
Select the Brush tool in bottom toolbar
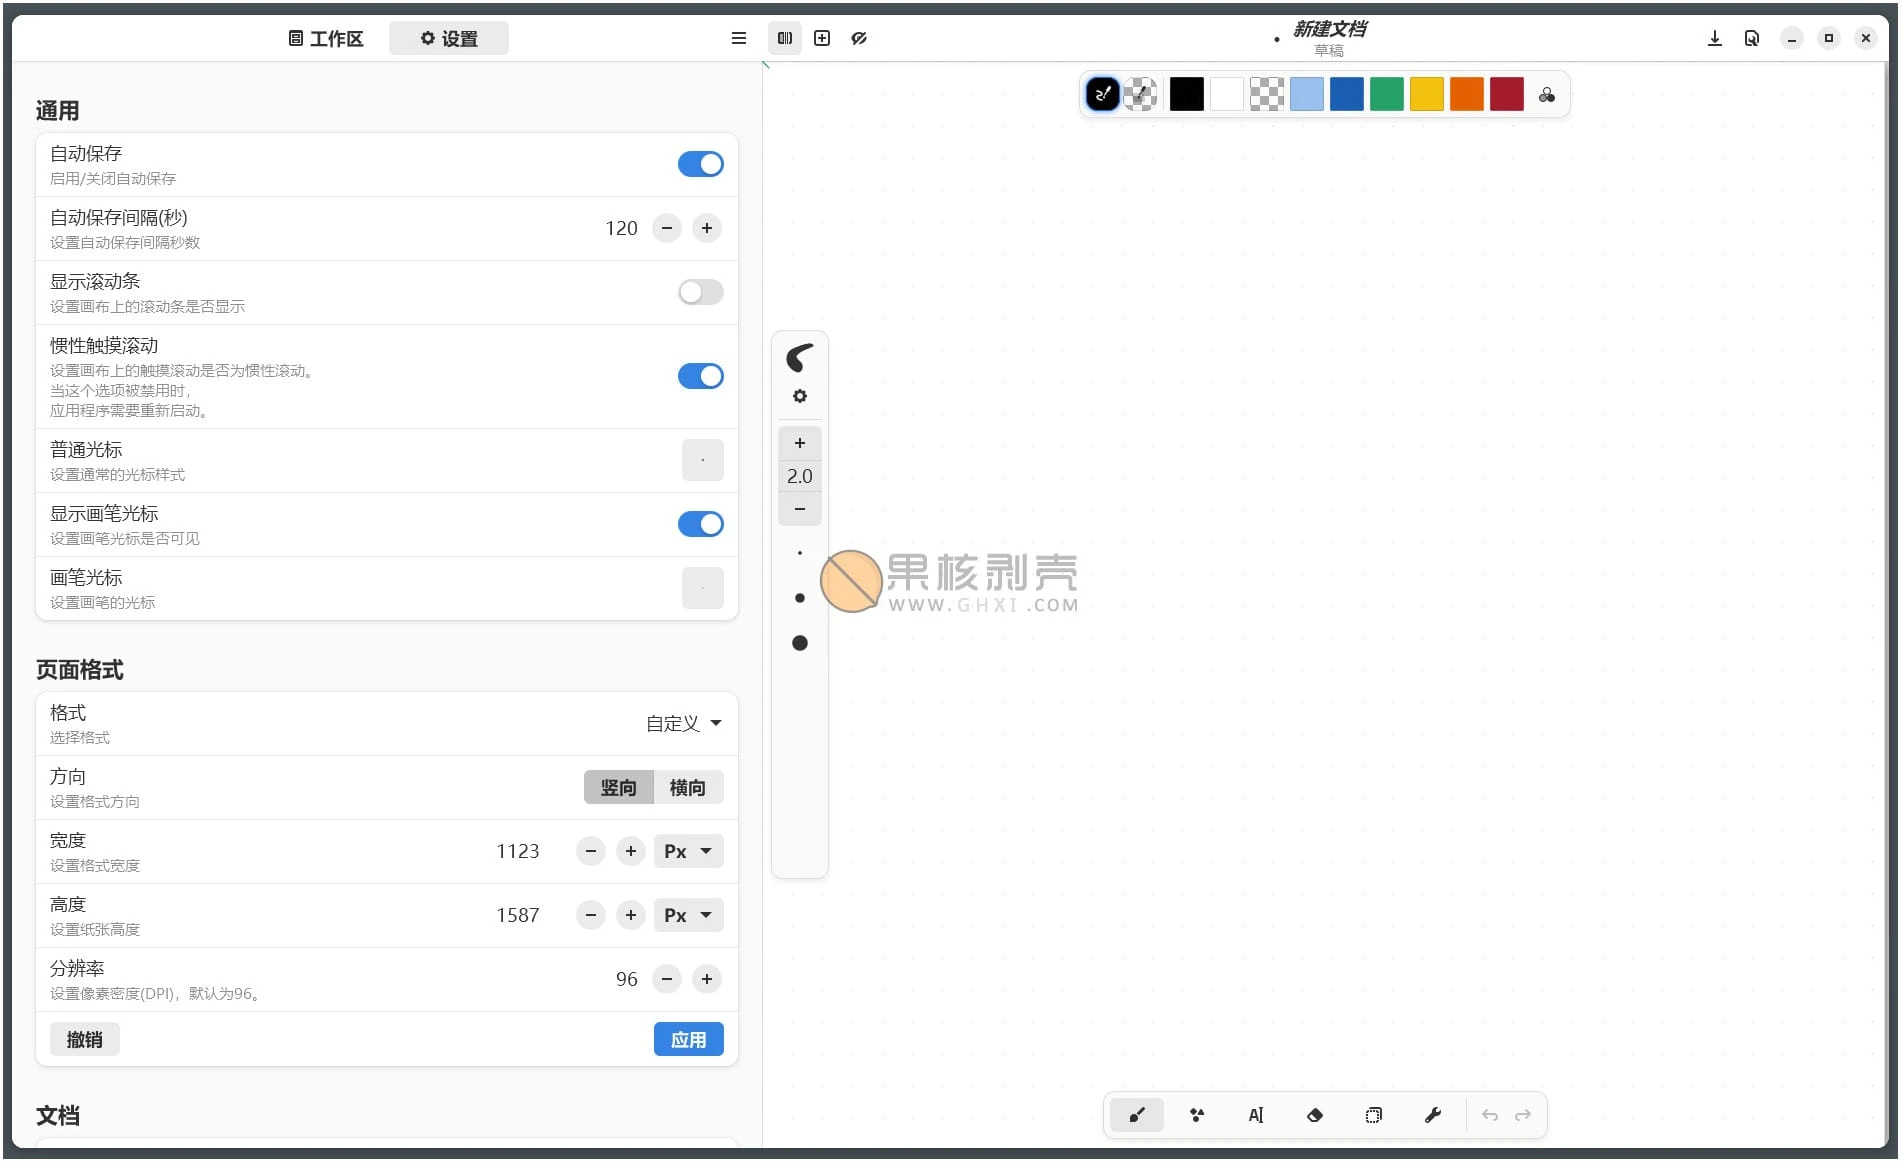(1136, 1115)
